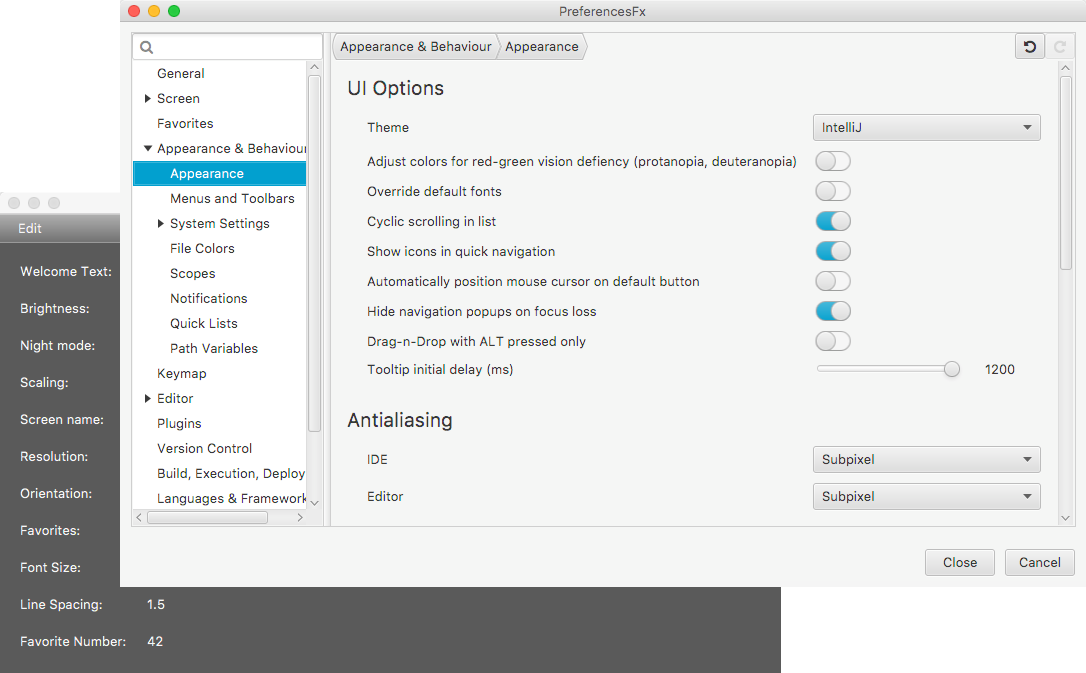Collapse the Appearance & Behaviour section

[x=147, y=148]
